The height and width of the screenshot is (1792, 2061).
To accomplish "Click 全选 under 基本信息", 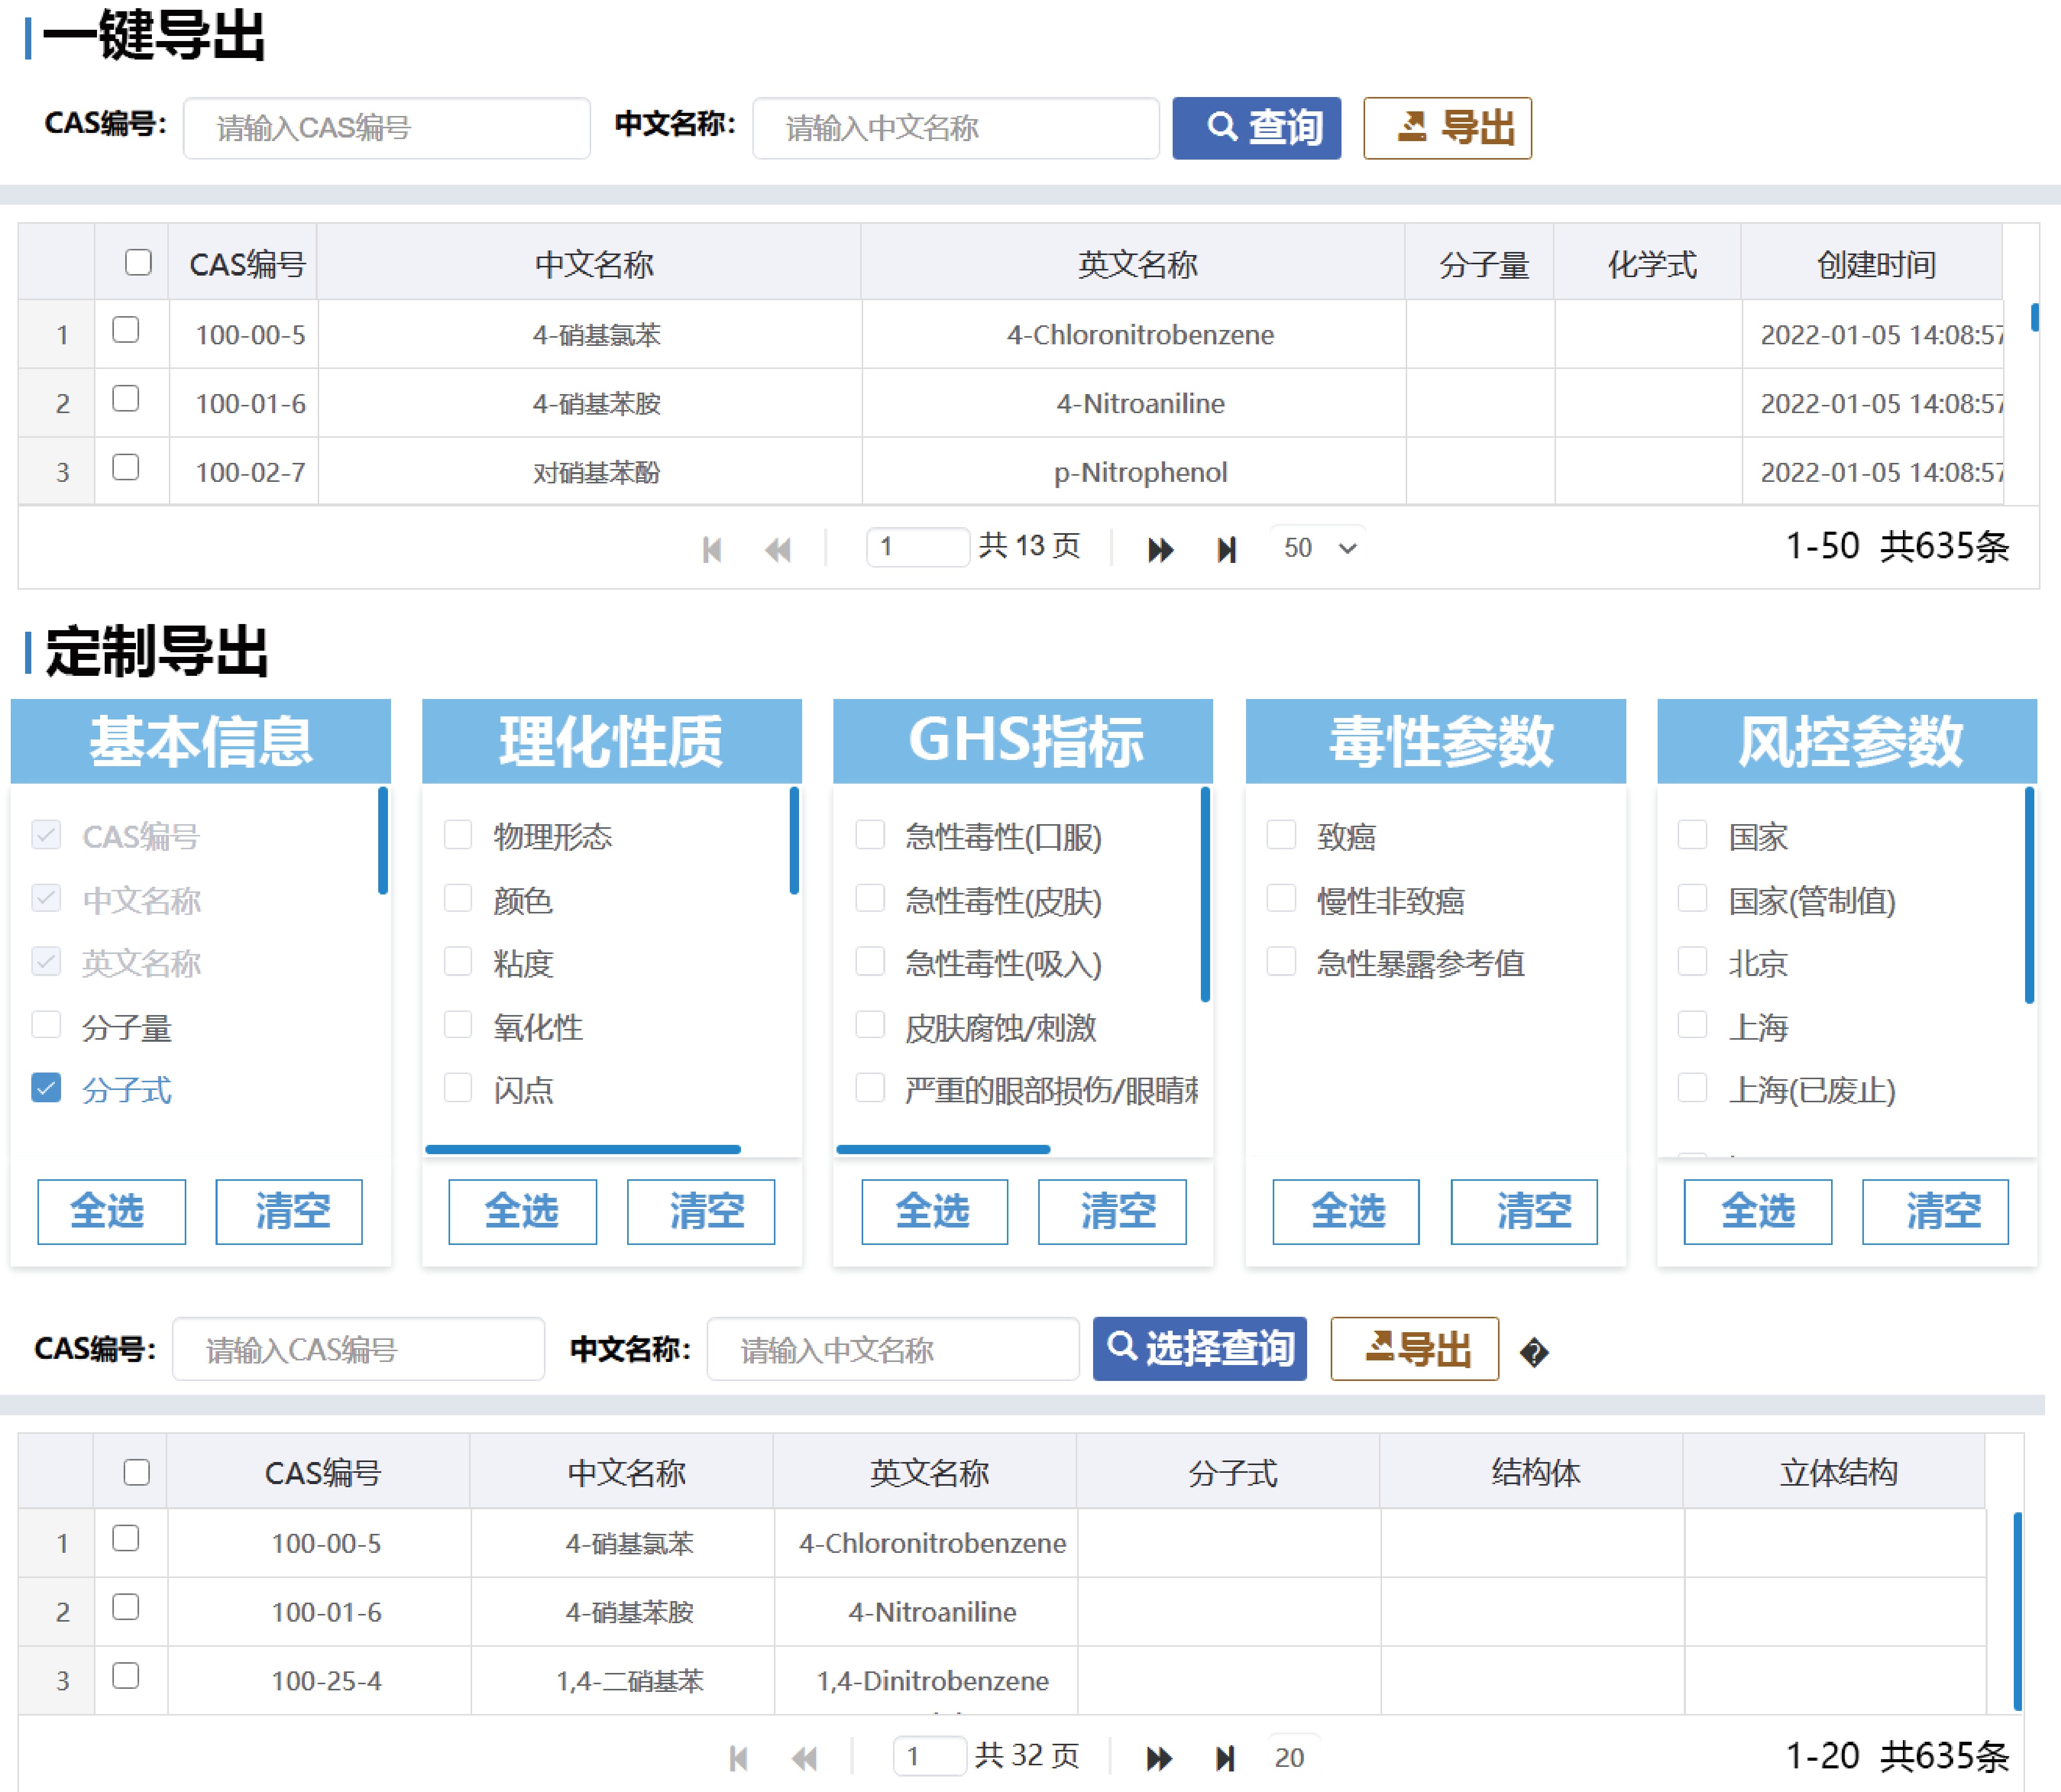I will click(x=111, y=1211).
